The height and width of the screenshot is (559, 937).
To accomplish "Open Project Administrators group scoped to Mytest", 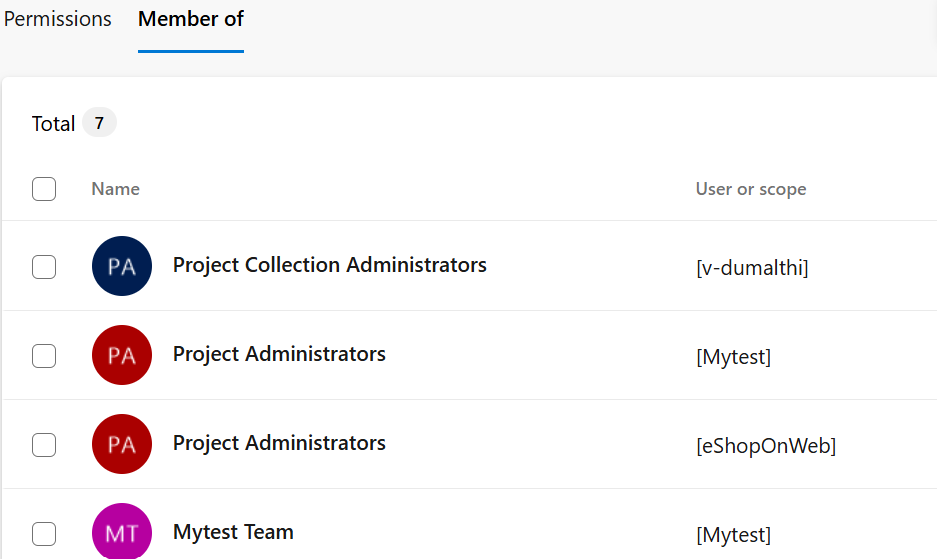I will [279, 354].
